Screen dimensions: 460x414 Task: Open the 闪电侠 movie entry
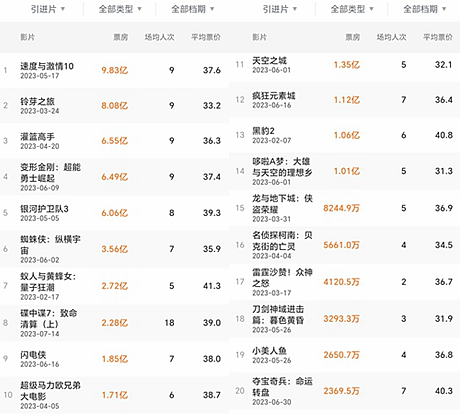pos(33,355)
